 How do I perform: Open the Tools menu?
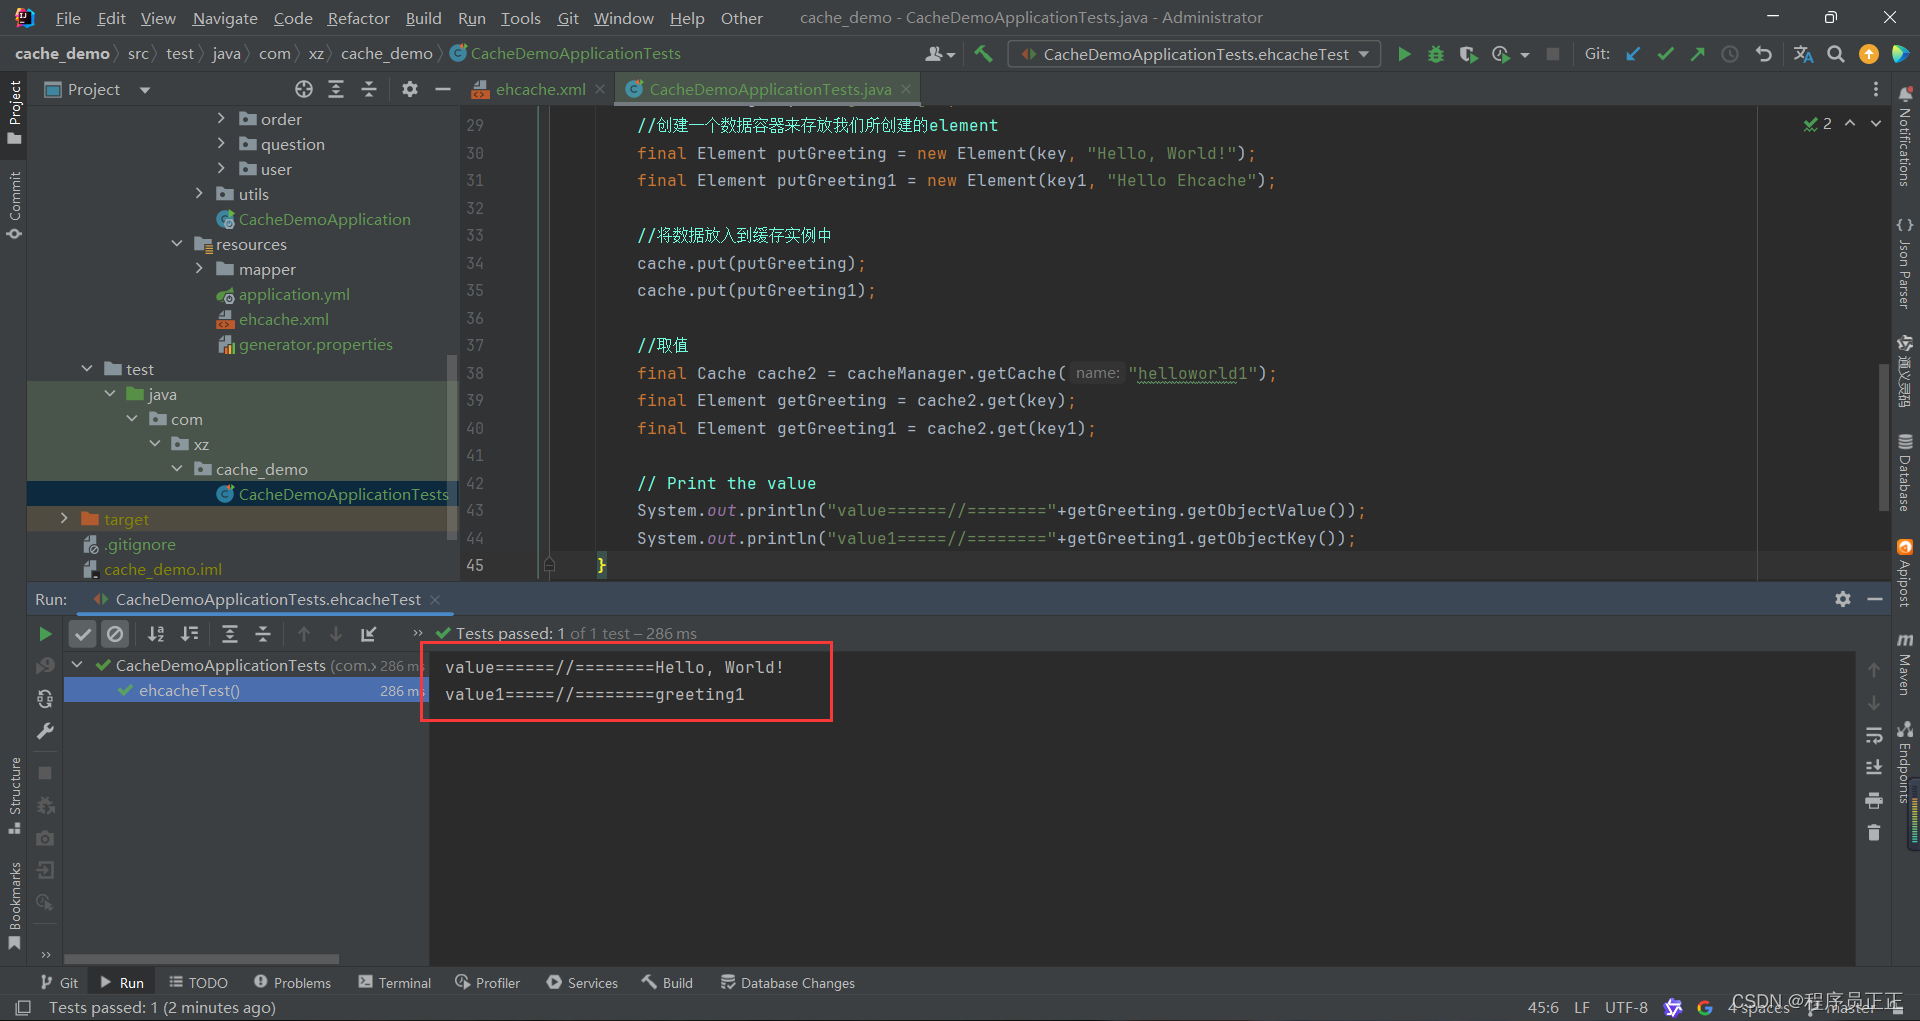click(520, 18)
